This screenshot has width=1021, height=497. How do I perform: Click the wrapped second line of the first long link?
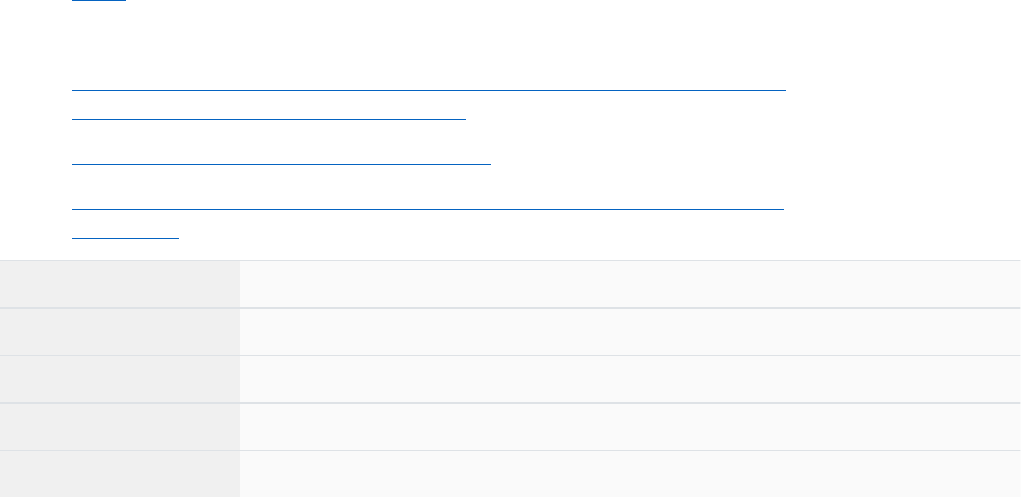(x=269, y=117)
